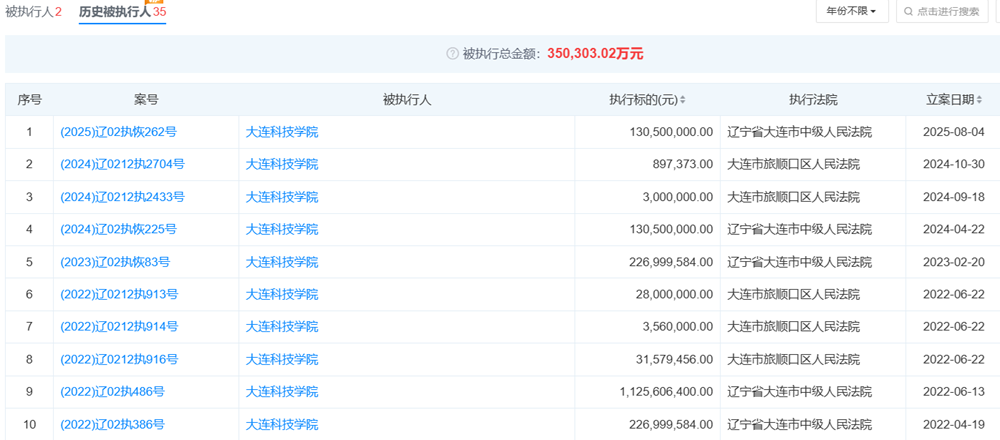Click 大连科技学院 in row 2

coord(282,165)
